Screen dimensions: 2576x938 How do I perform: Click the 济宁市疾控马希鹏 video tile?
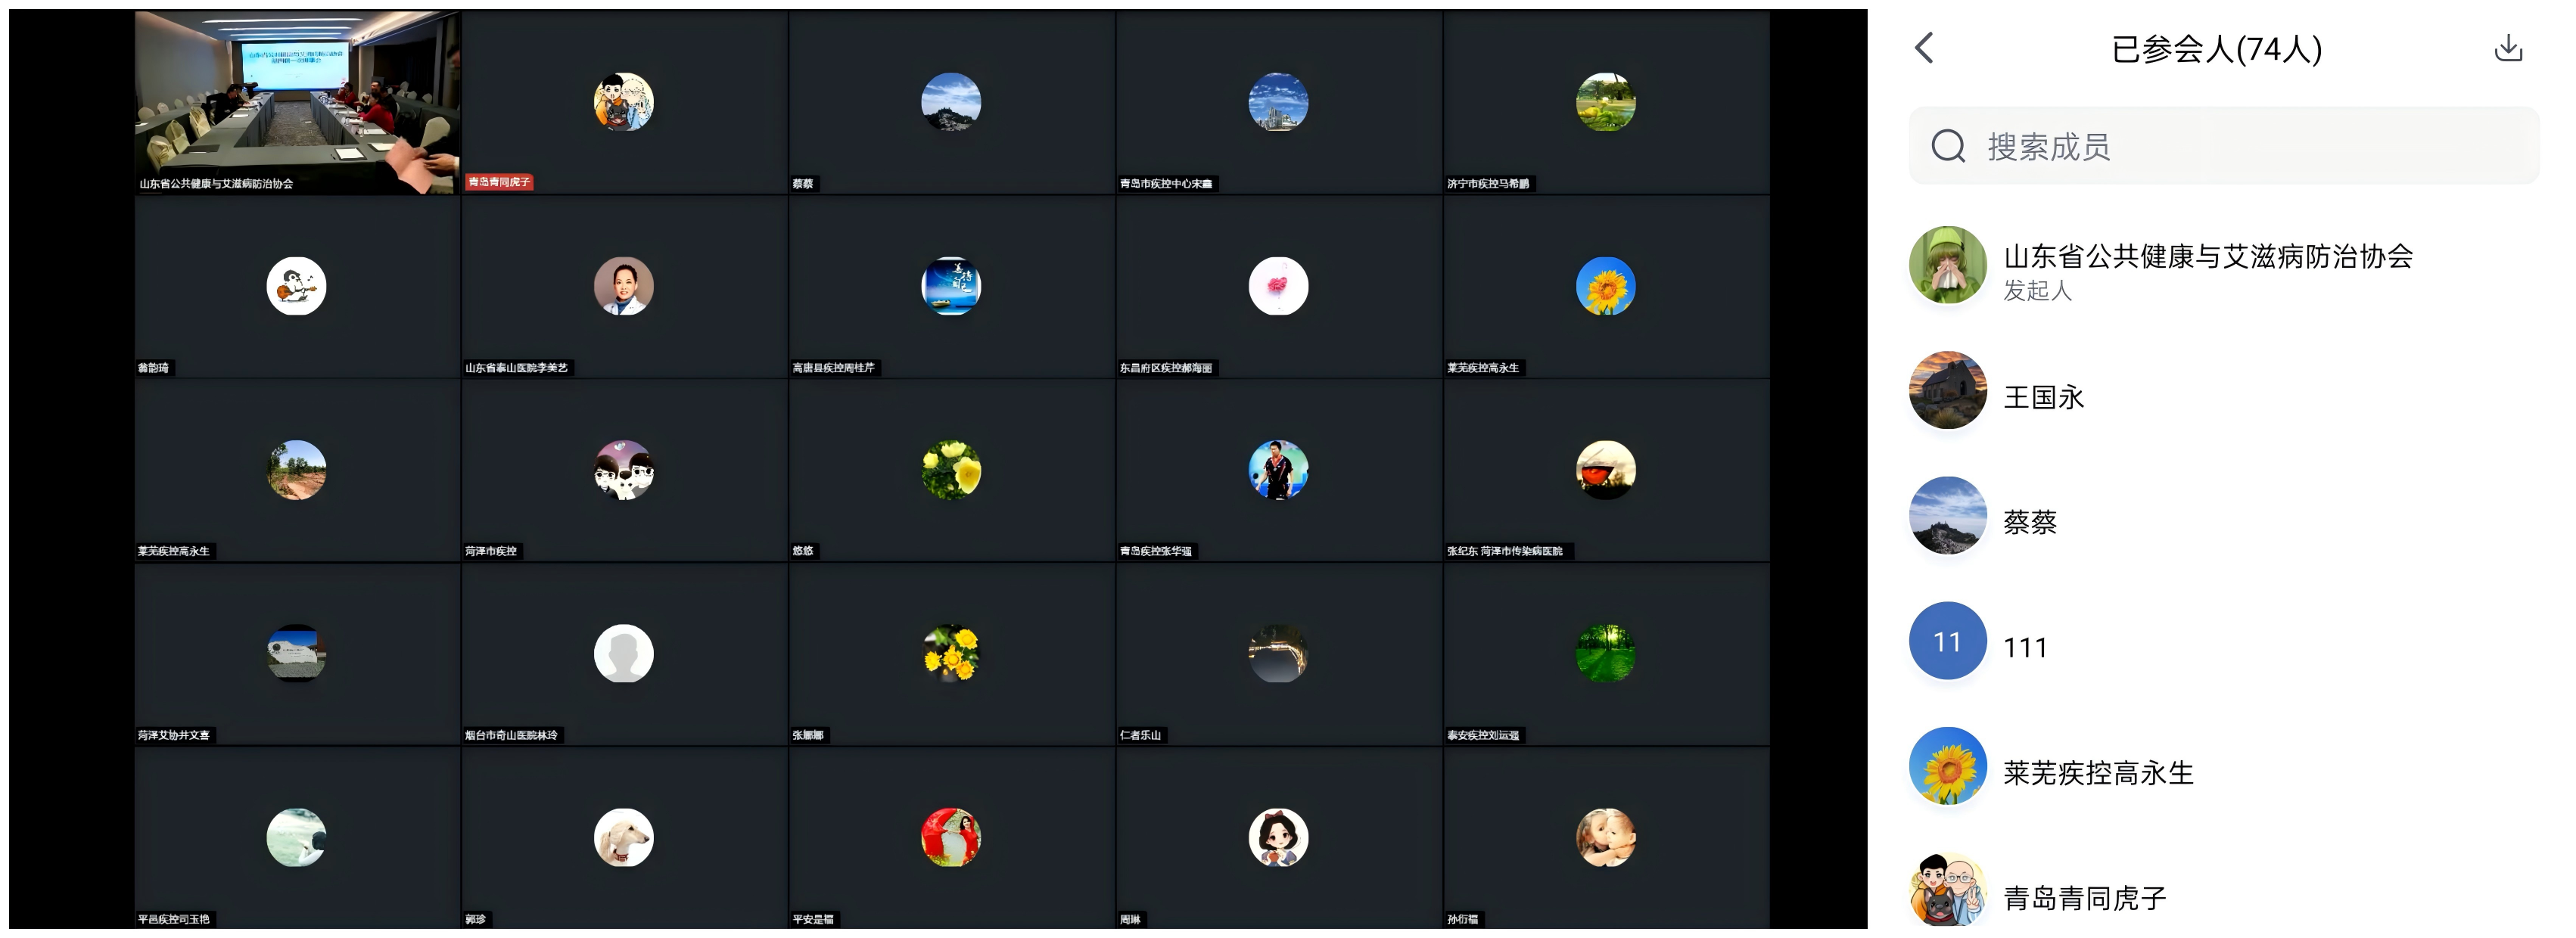coord(1606,102)
